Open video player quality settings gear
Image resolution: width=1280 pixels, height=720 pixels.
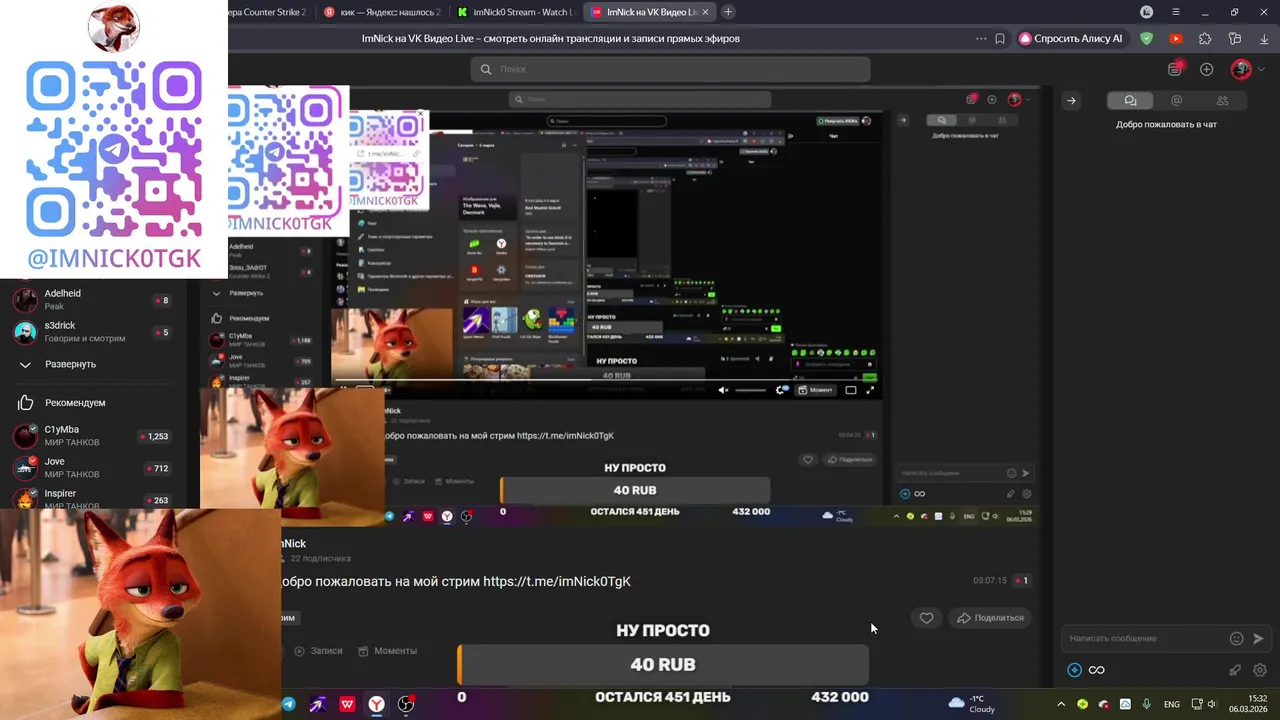(x=781, y=390)
